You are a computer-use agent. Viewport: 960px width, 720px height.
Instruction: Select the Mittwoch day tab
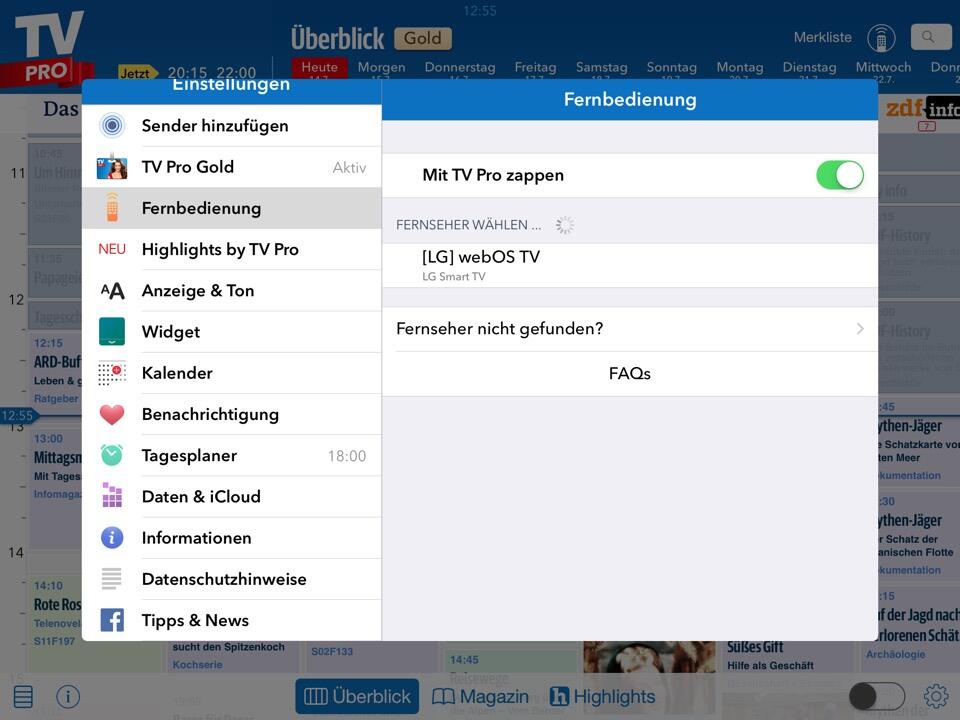click(883, 67)
